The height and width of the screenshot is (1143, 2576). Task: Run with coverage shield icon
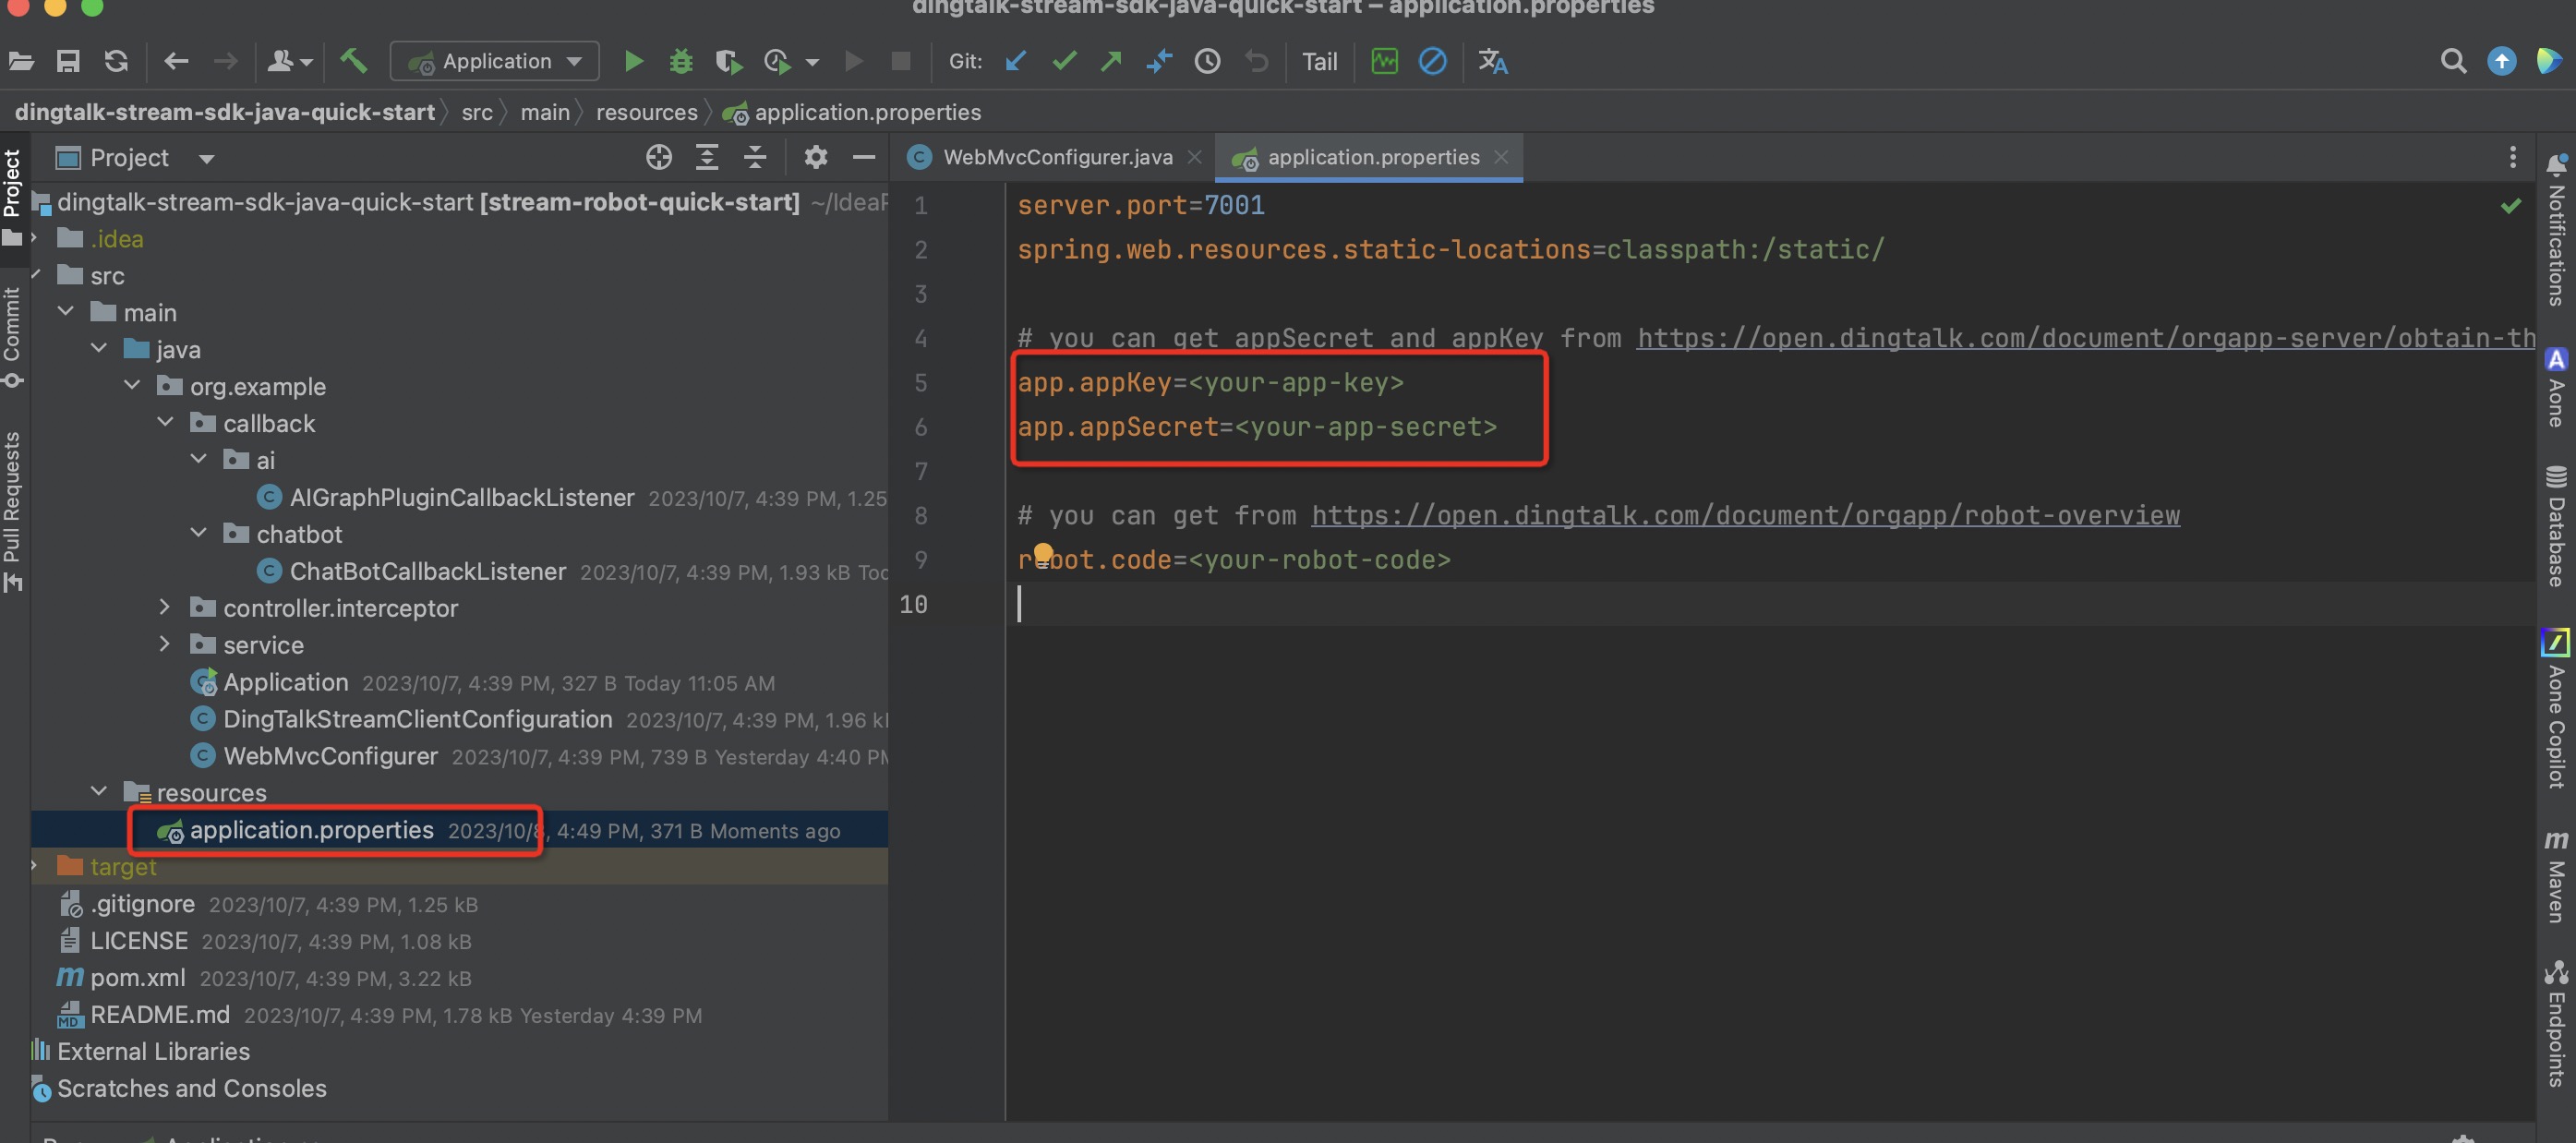[x=729, y=62]
